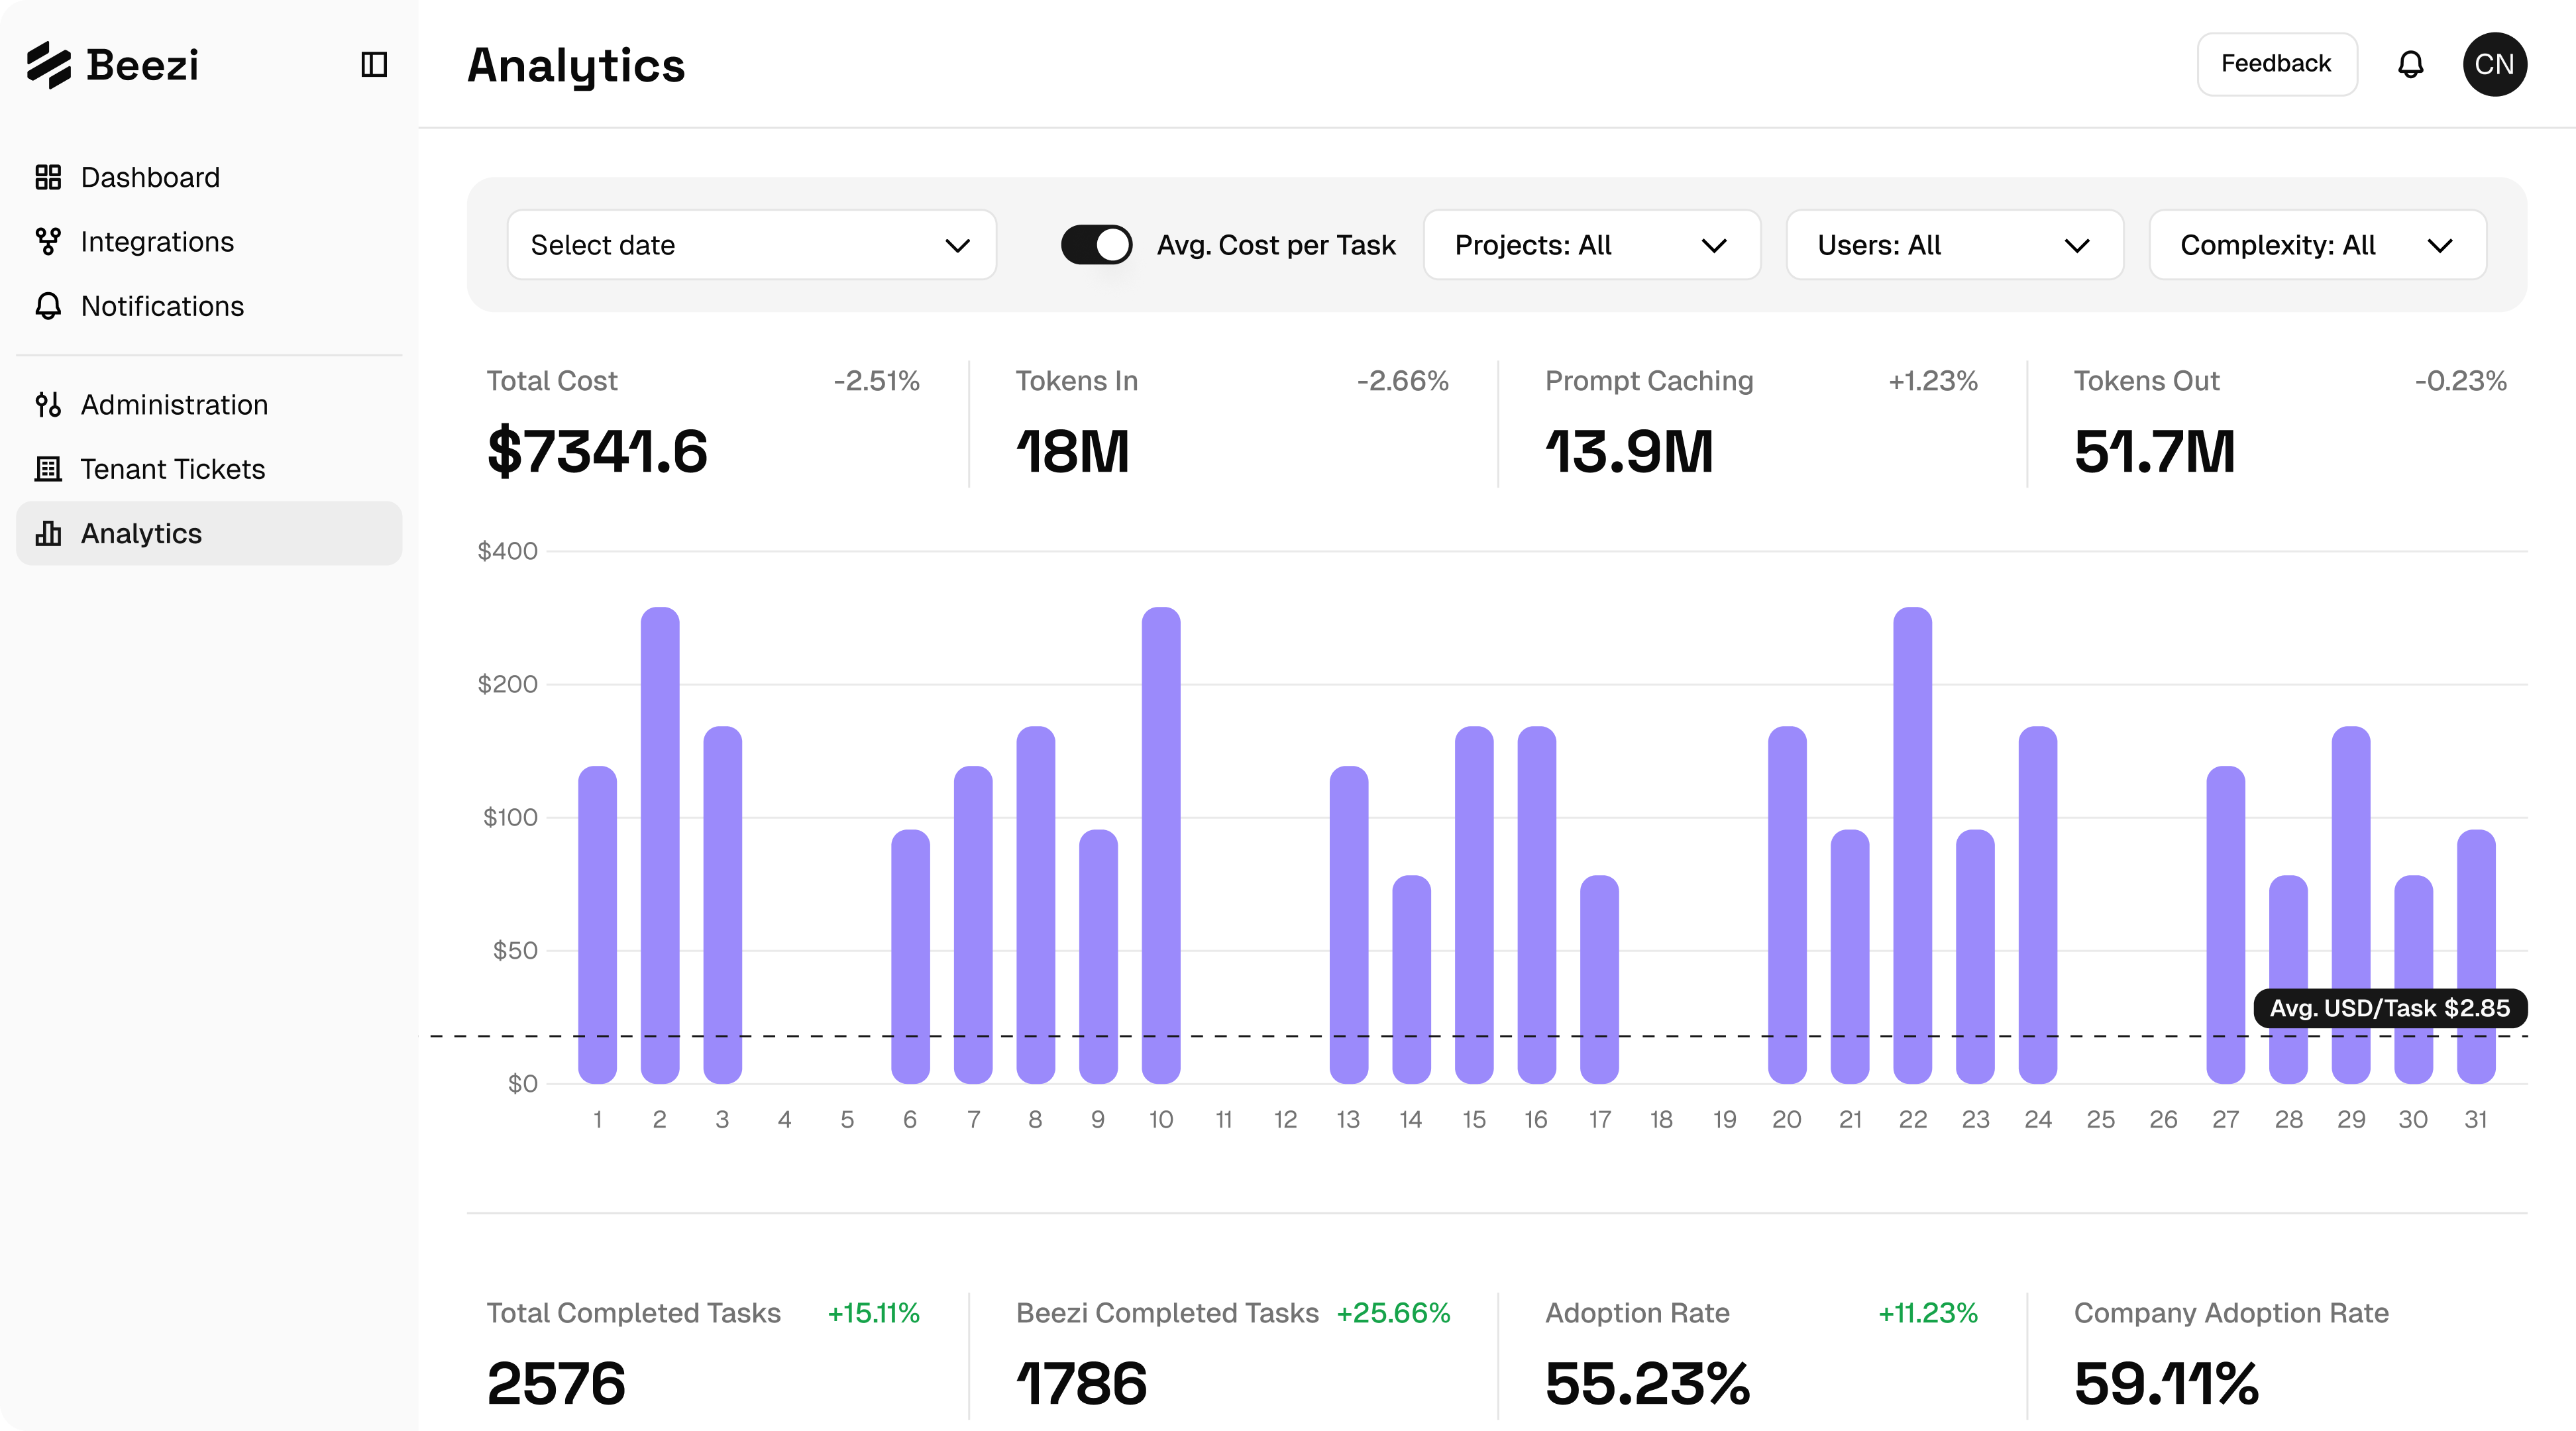Click the Feedback button

click(x=2277, y=65)
